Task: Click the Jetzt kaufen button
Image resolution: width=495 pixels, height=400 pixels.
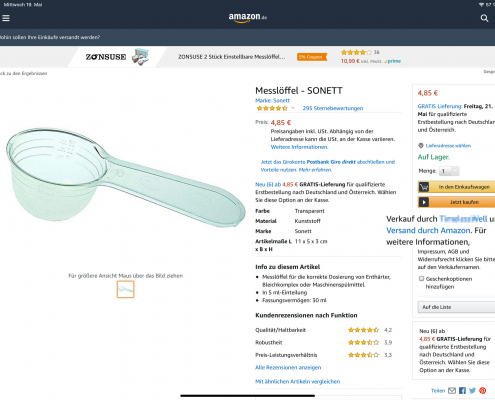Action: tap(456, 202)
